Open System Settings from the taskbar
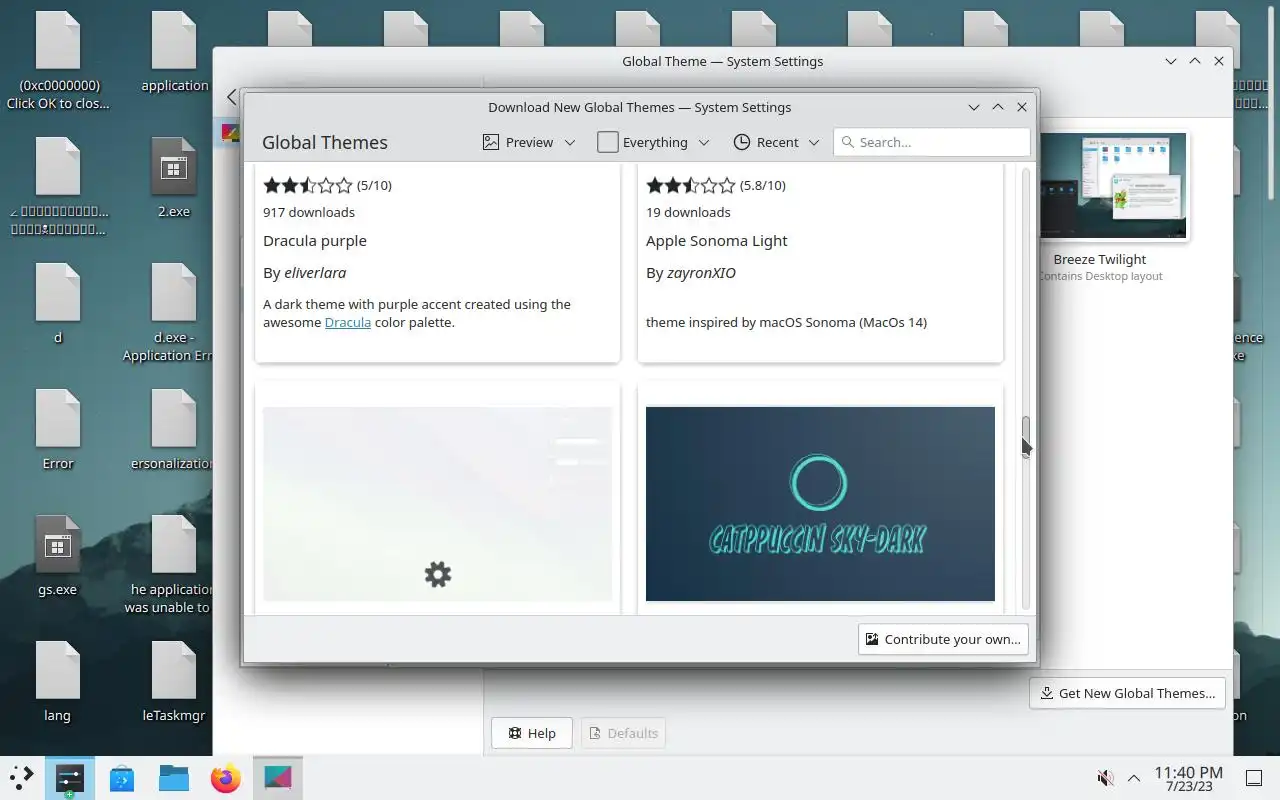The height and width of the screenshot is (800, 1280). 70,777
